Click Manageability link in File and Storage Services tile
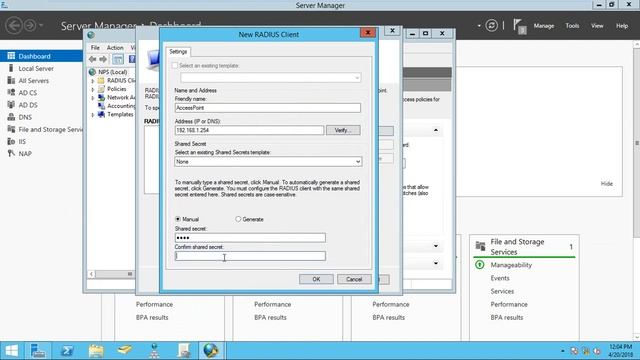This screenshot has height=360, width=640. [x=511, y=265]
